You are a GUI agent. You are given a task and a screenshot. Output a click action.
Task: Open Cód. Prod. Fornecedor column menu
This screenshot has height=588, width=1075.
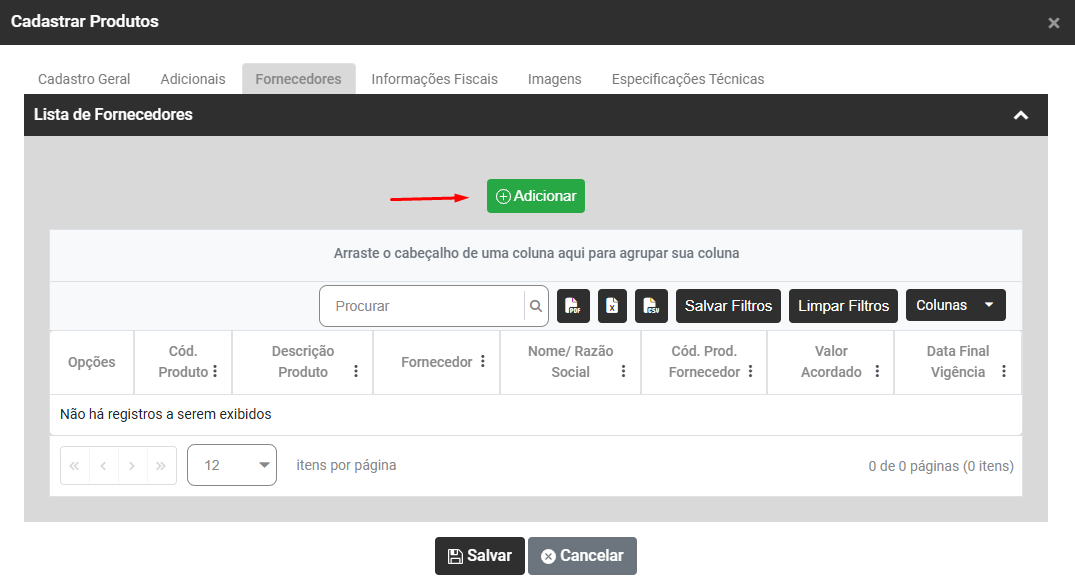751,371
